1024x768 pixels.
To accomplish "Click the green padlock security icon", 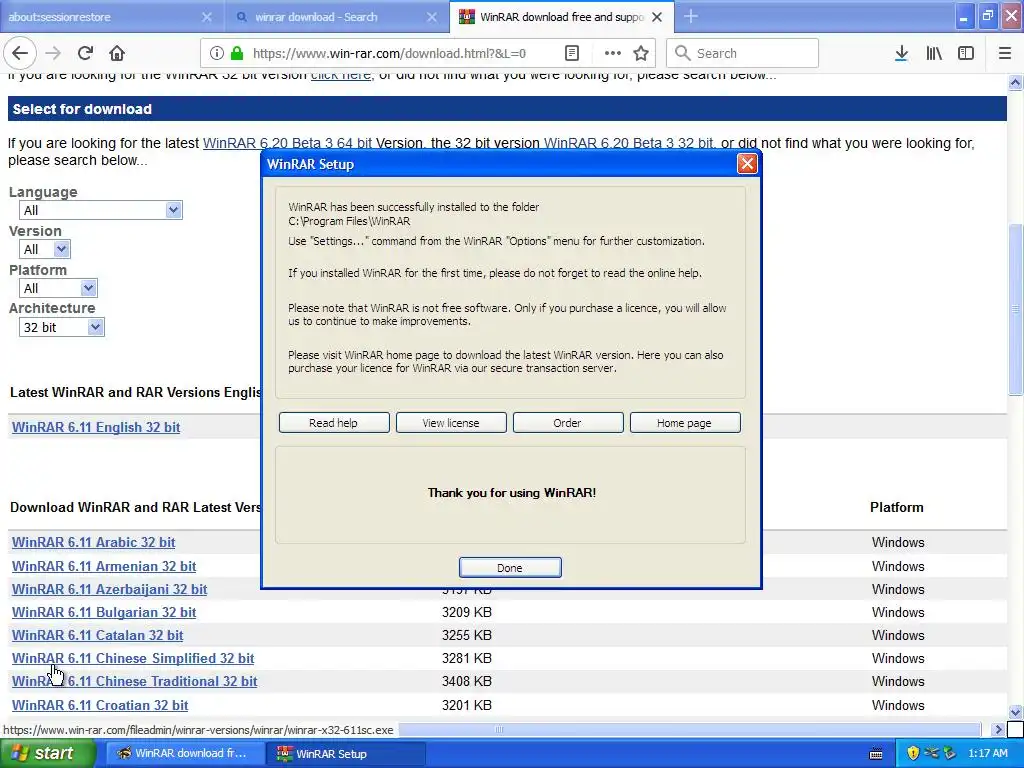I will (237, 54).
